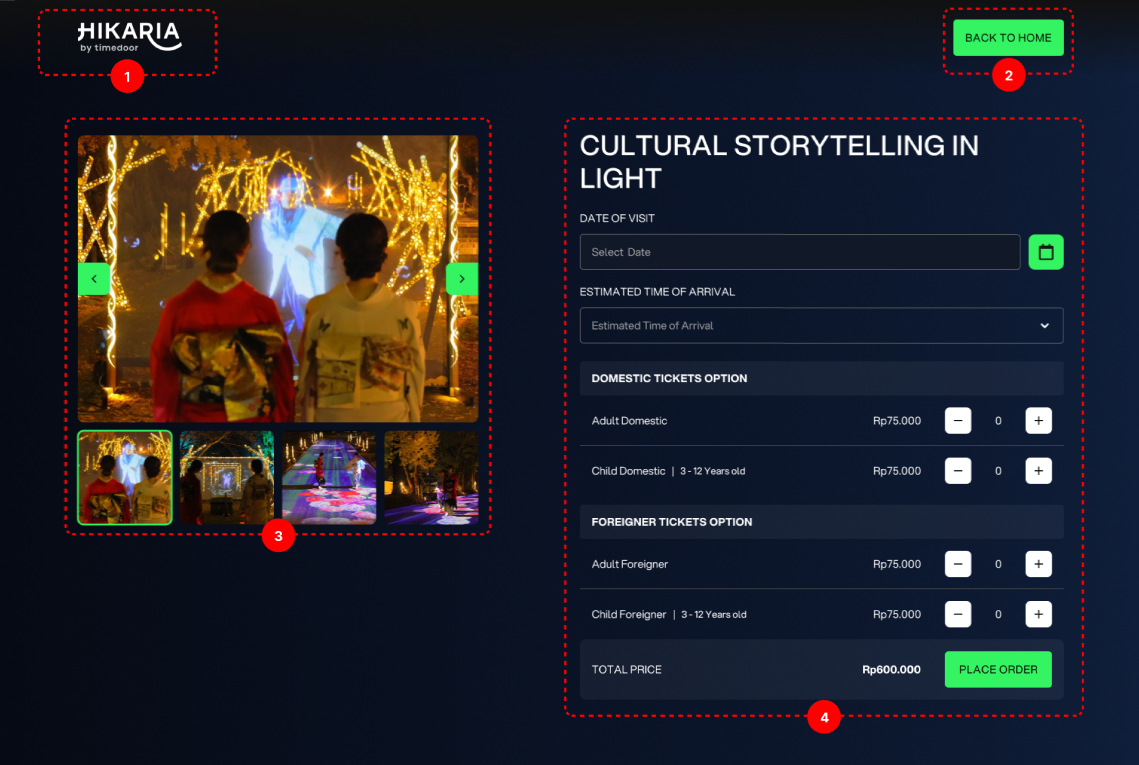Click the Hikaria by timedoor logo
1139x765 pixels.
129,37
